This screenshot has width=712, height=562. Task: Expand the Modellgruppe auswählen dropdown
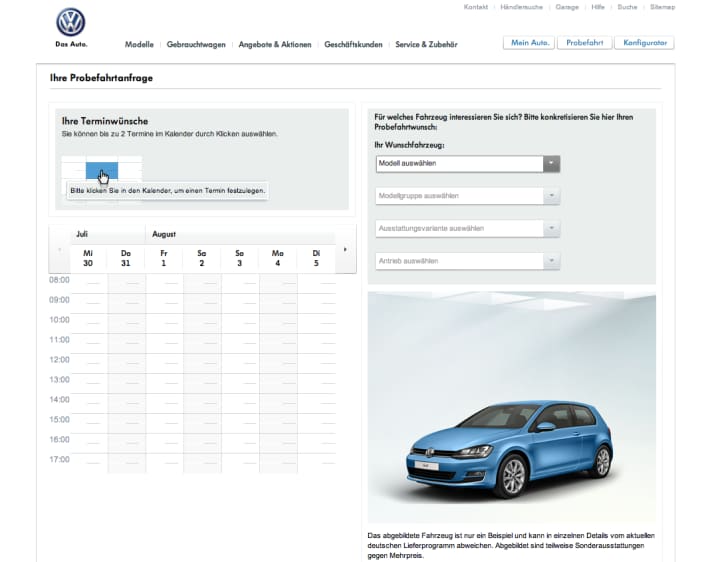pos(467,196)
